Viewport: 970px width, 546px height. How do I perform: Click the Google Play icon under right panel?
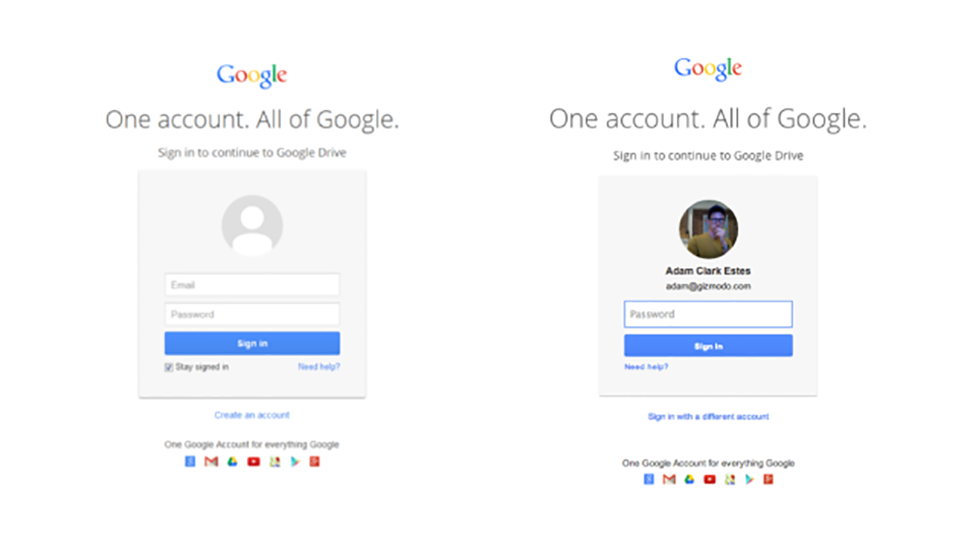coord(749,479)
